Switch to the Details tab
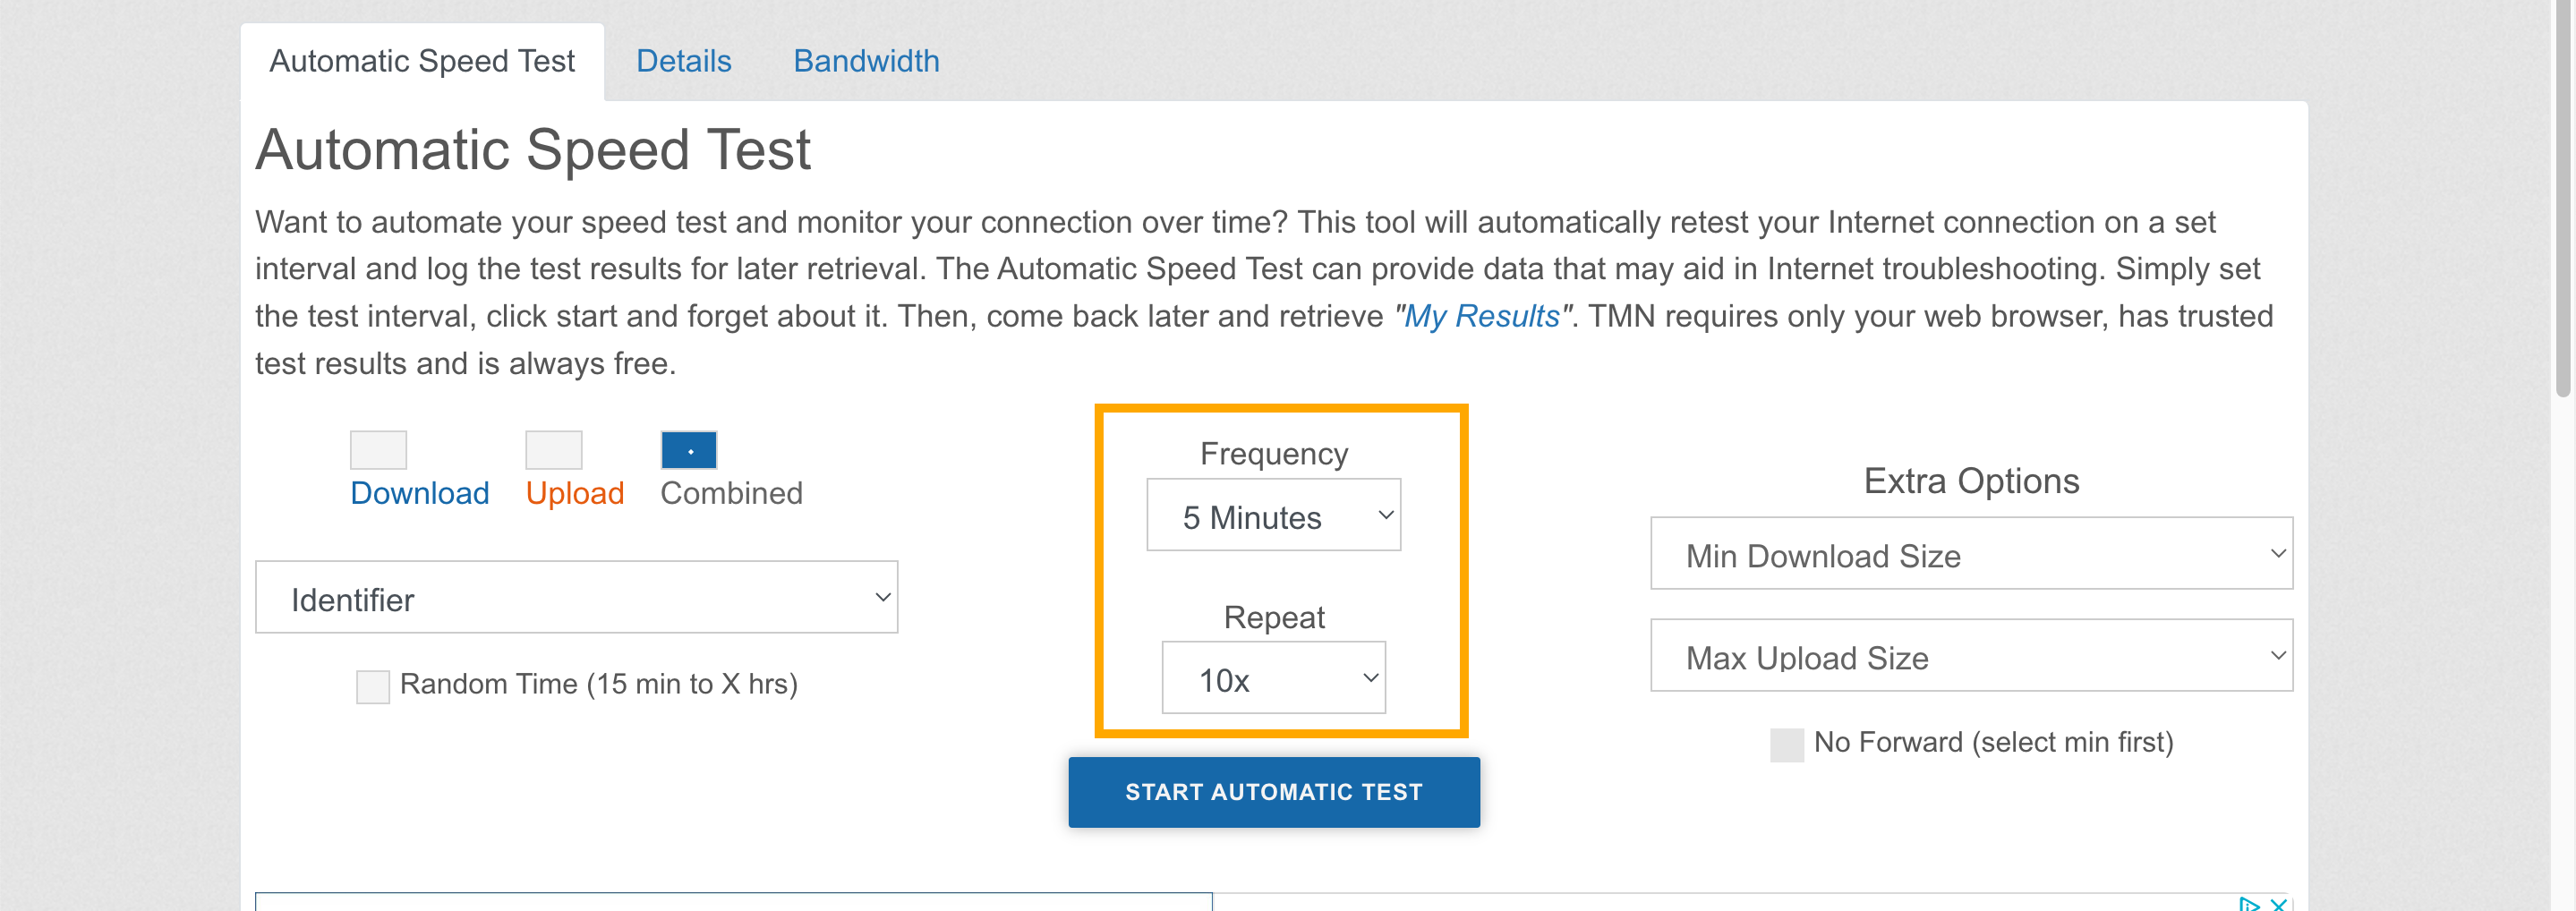 [684, 61]
